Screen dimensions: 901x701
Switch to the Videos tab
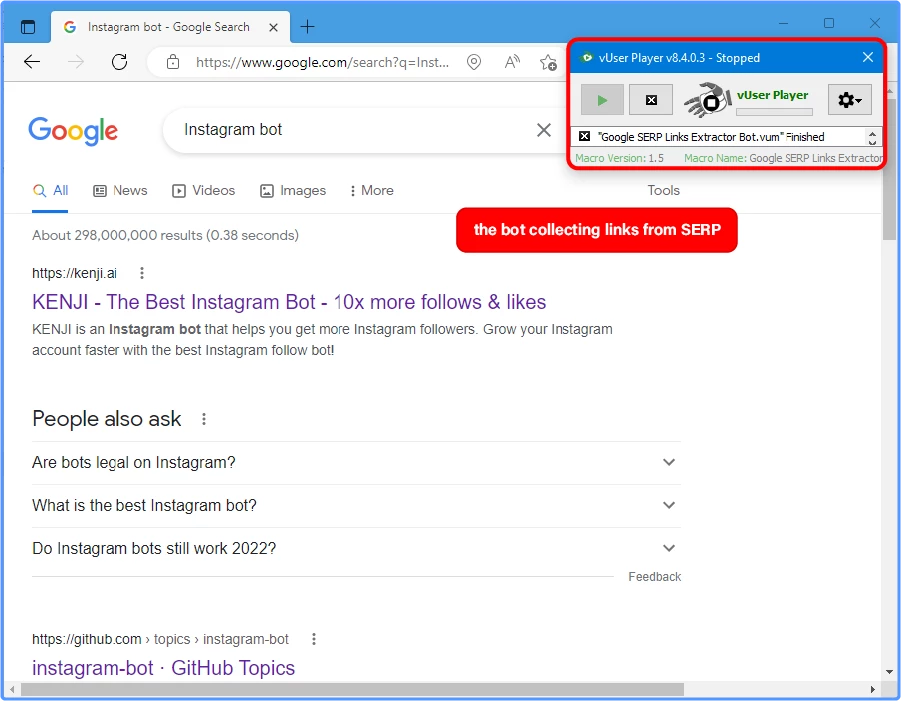tap(203, 191)
